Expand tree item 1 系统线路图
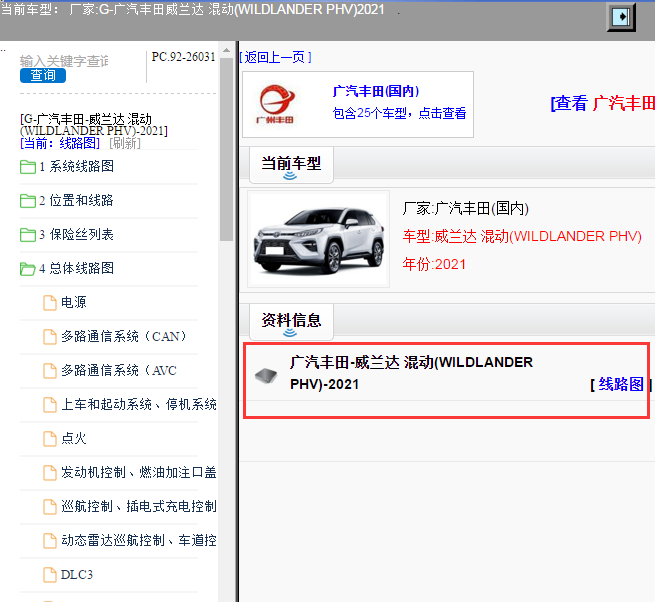This screenshot has width=655, height=602. (x=76, y=166)
